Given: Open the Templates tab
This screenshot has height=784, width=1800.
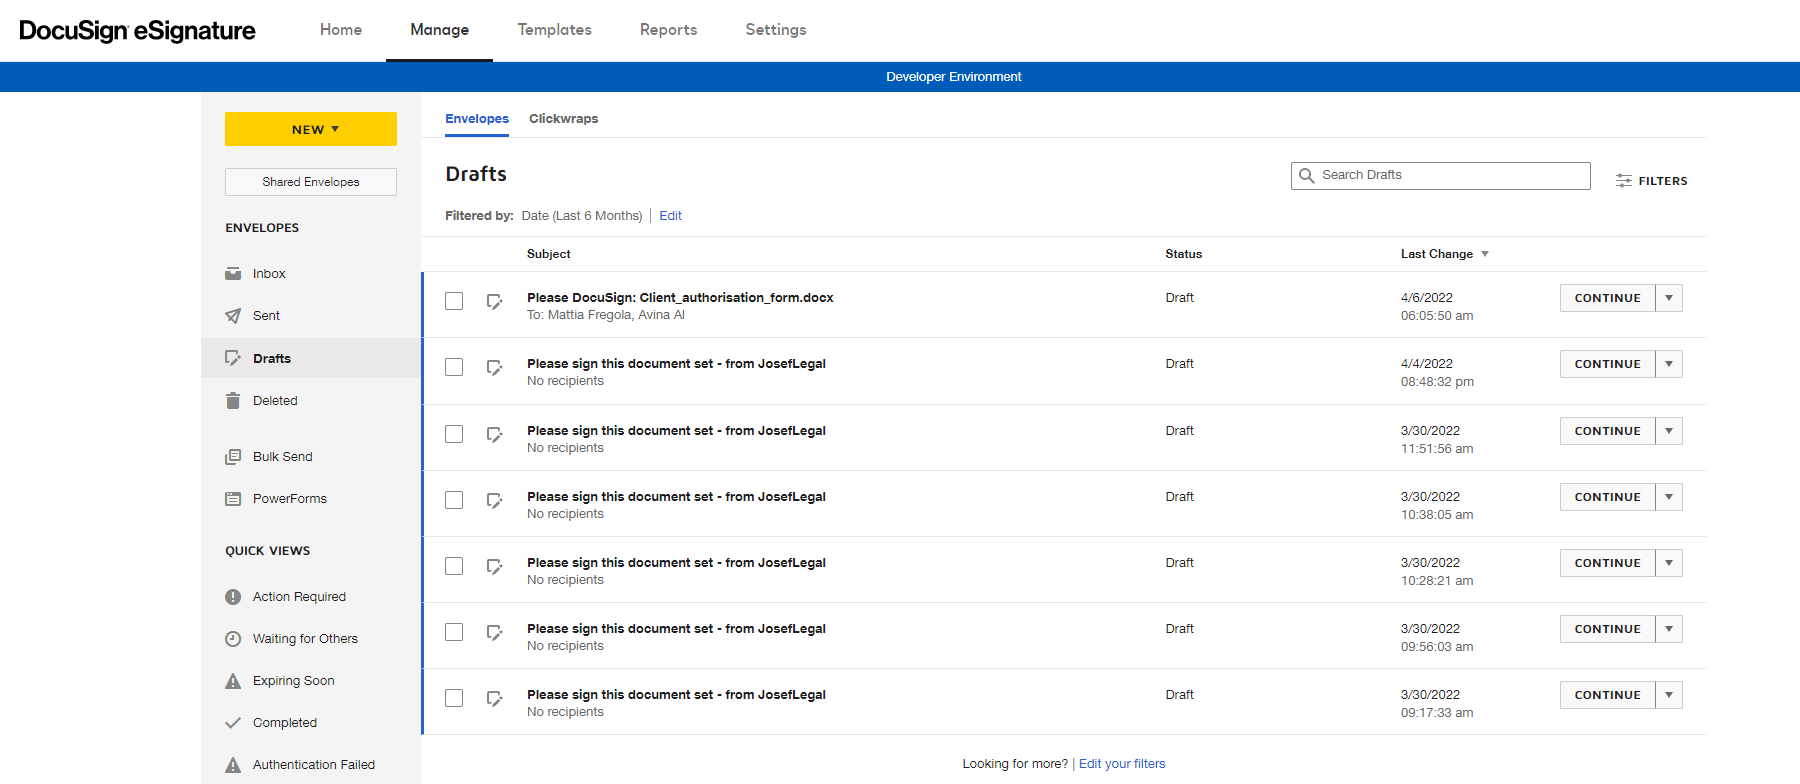Looking at the screenshot, I should tap(554, 30).
